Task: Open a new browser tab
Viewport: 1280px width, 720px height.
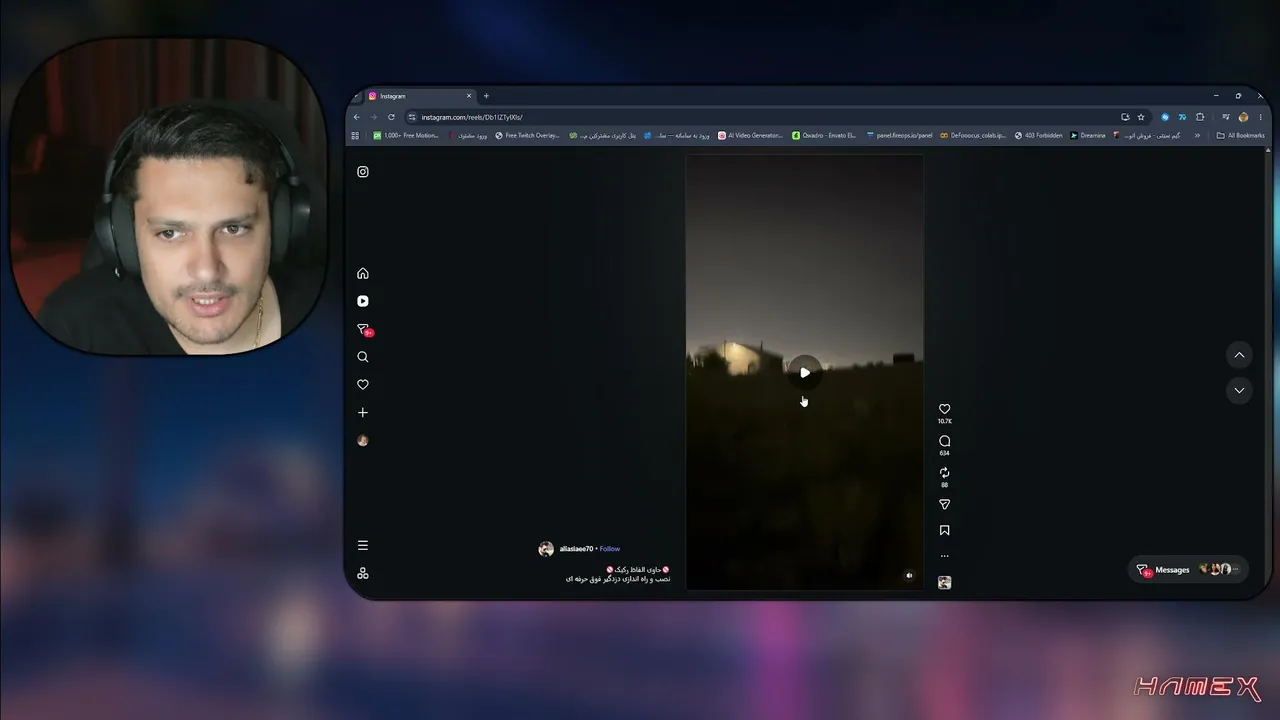Action: 486,96
